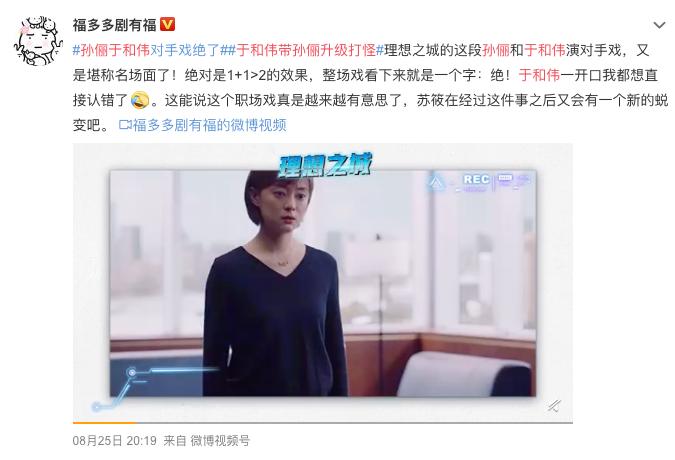This screenshot has height=460, width=675.
Task: Click the 理想之城 title logo on video
Action: click(x=325, y=166)
